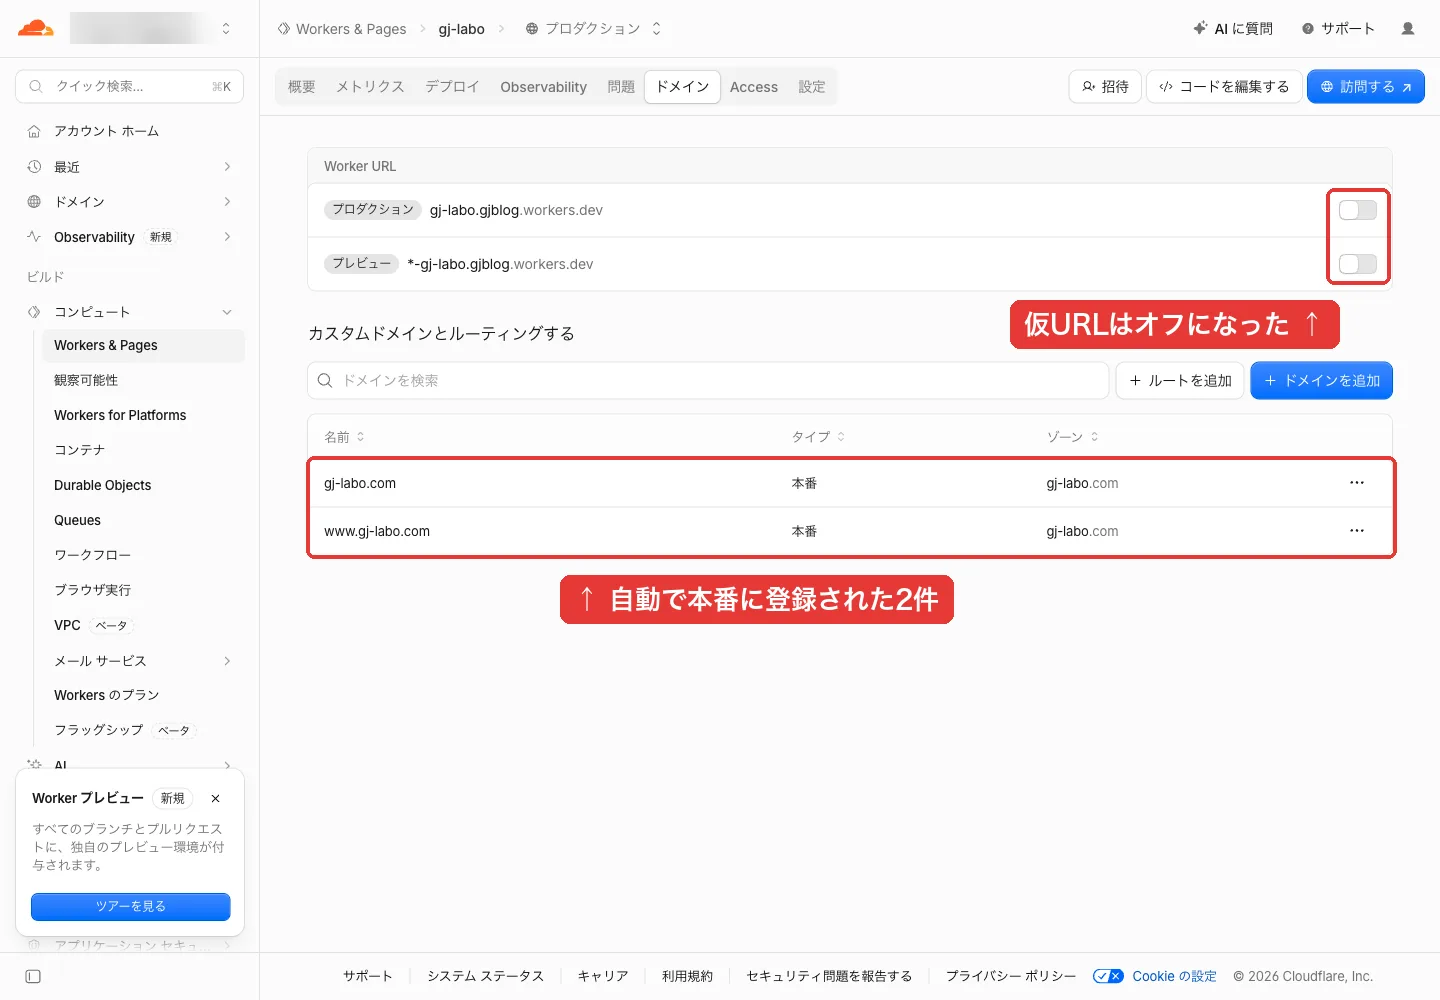Focus the ドメインを検索 search field
1440x1000 pixels.
pyautogui.click(x=708, y=381)
